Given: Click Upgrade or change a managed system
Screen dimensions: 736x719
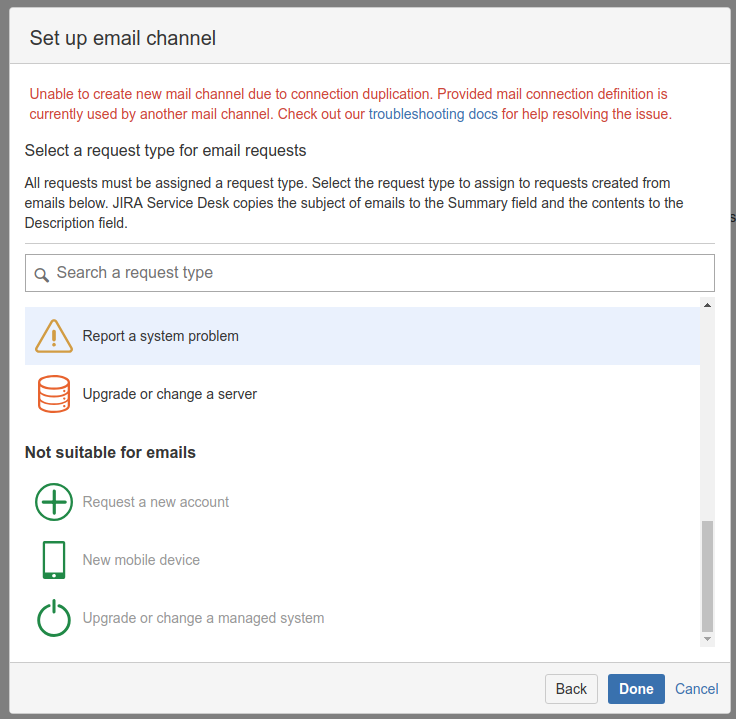Looking at the screenshot, I should (203, 618).
